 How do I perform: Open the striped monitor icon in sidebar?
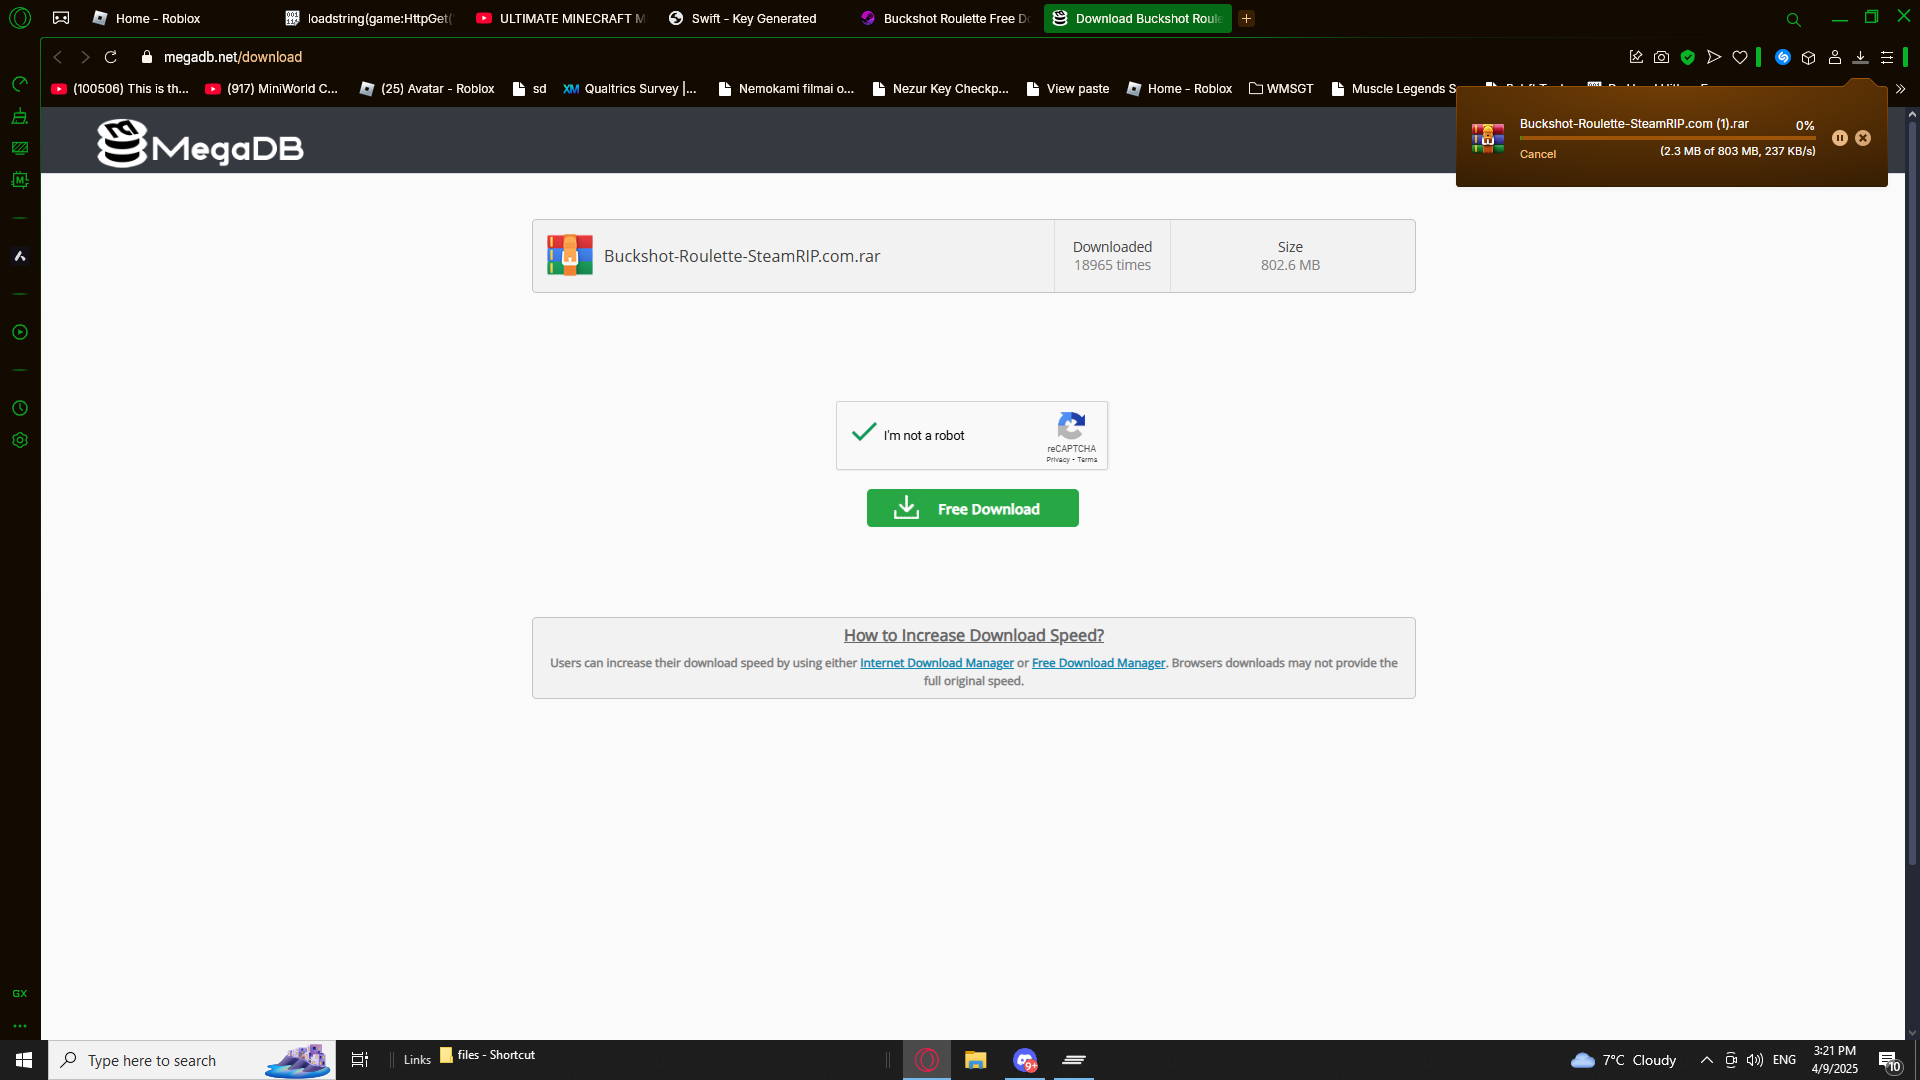[x=20, y=148]
